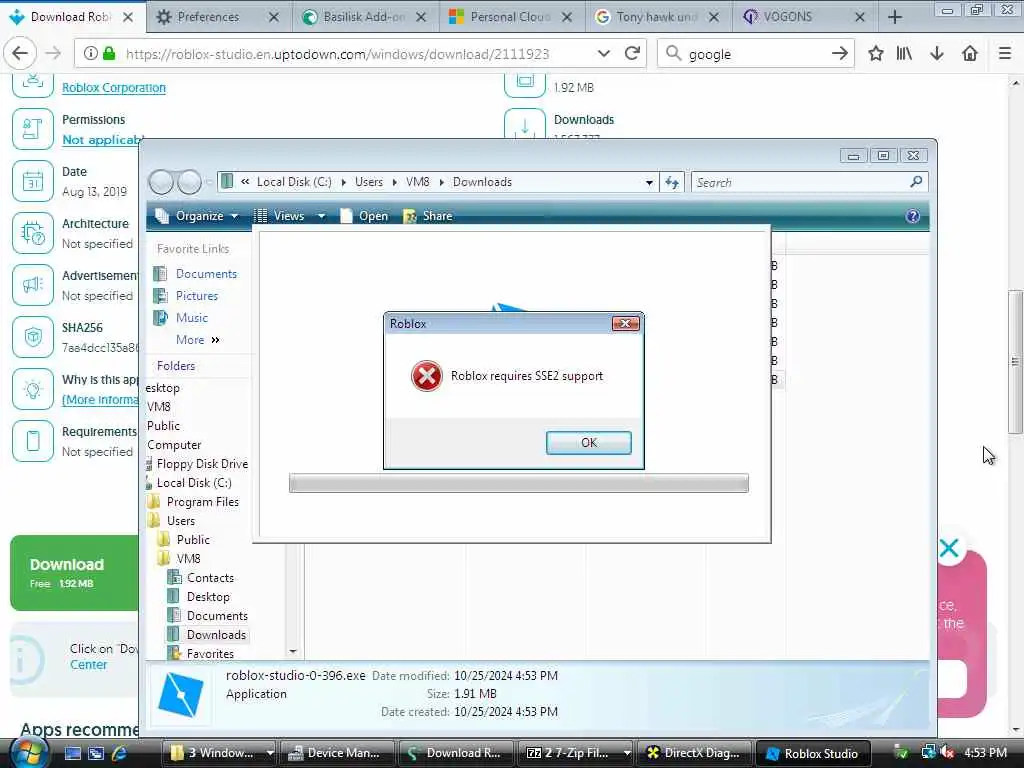This screenshot has height=768, width=1024.
Task: Switch to the Tony hawk tab
Action: coord(656,17)
